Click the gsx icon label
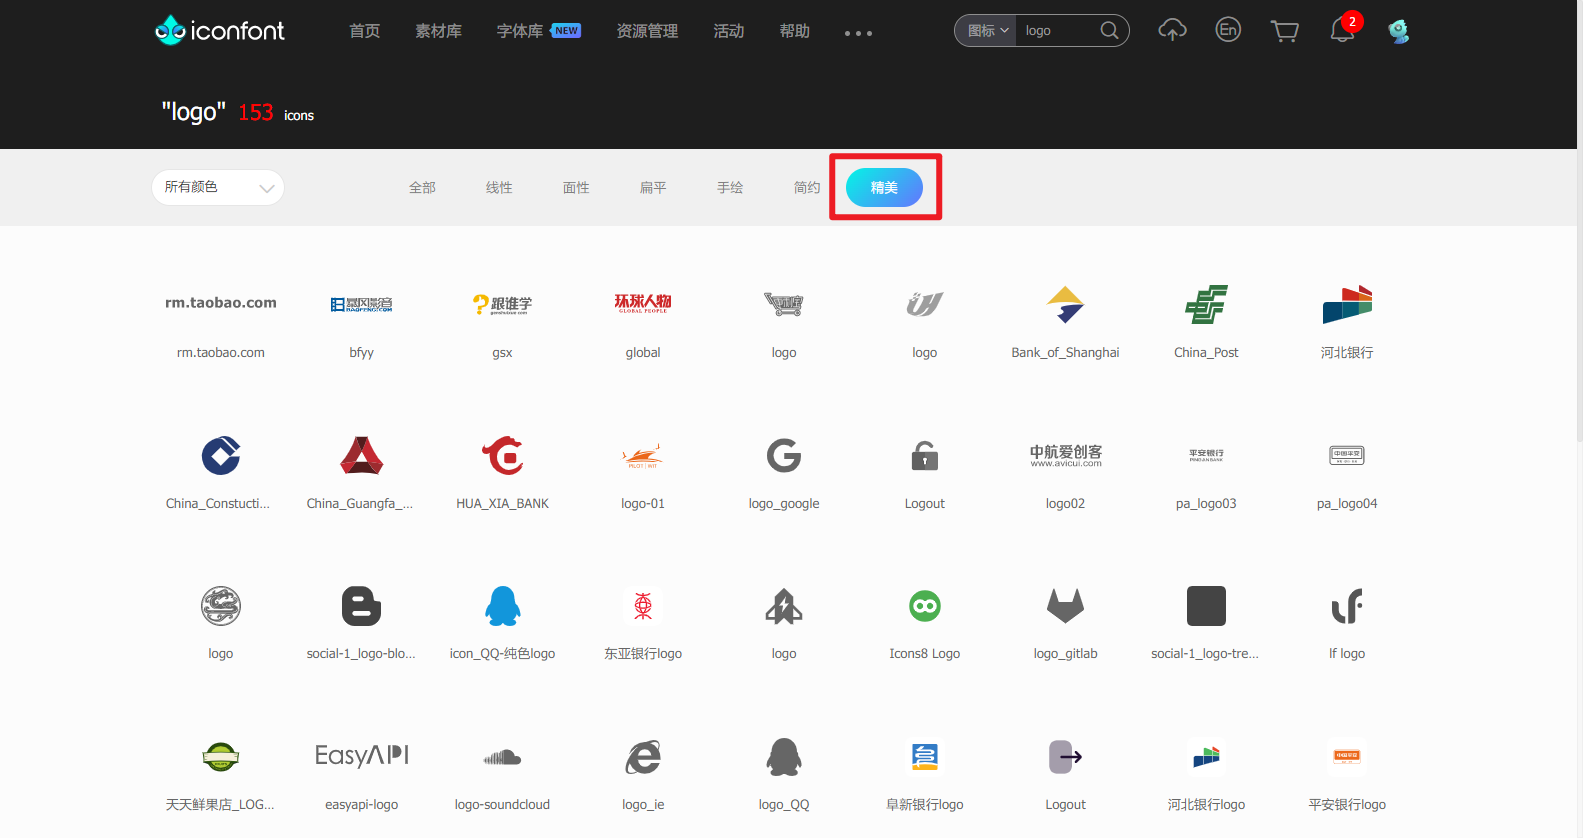Viewport: 1583px width, 838px height. click(x=502, y=353)
